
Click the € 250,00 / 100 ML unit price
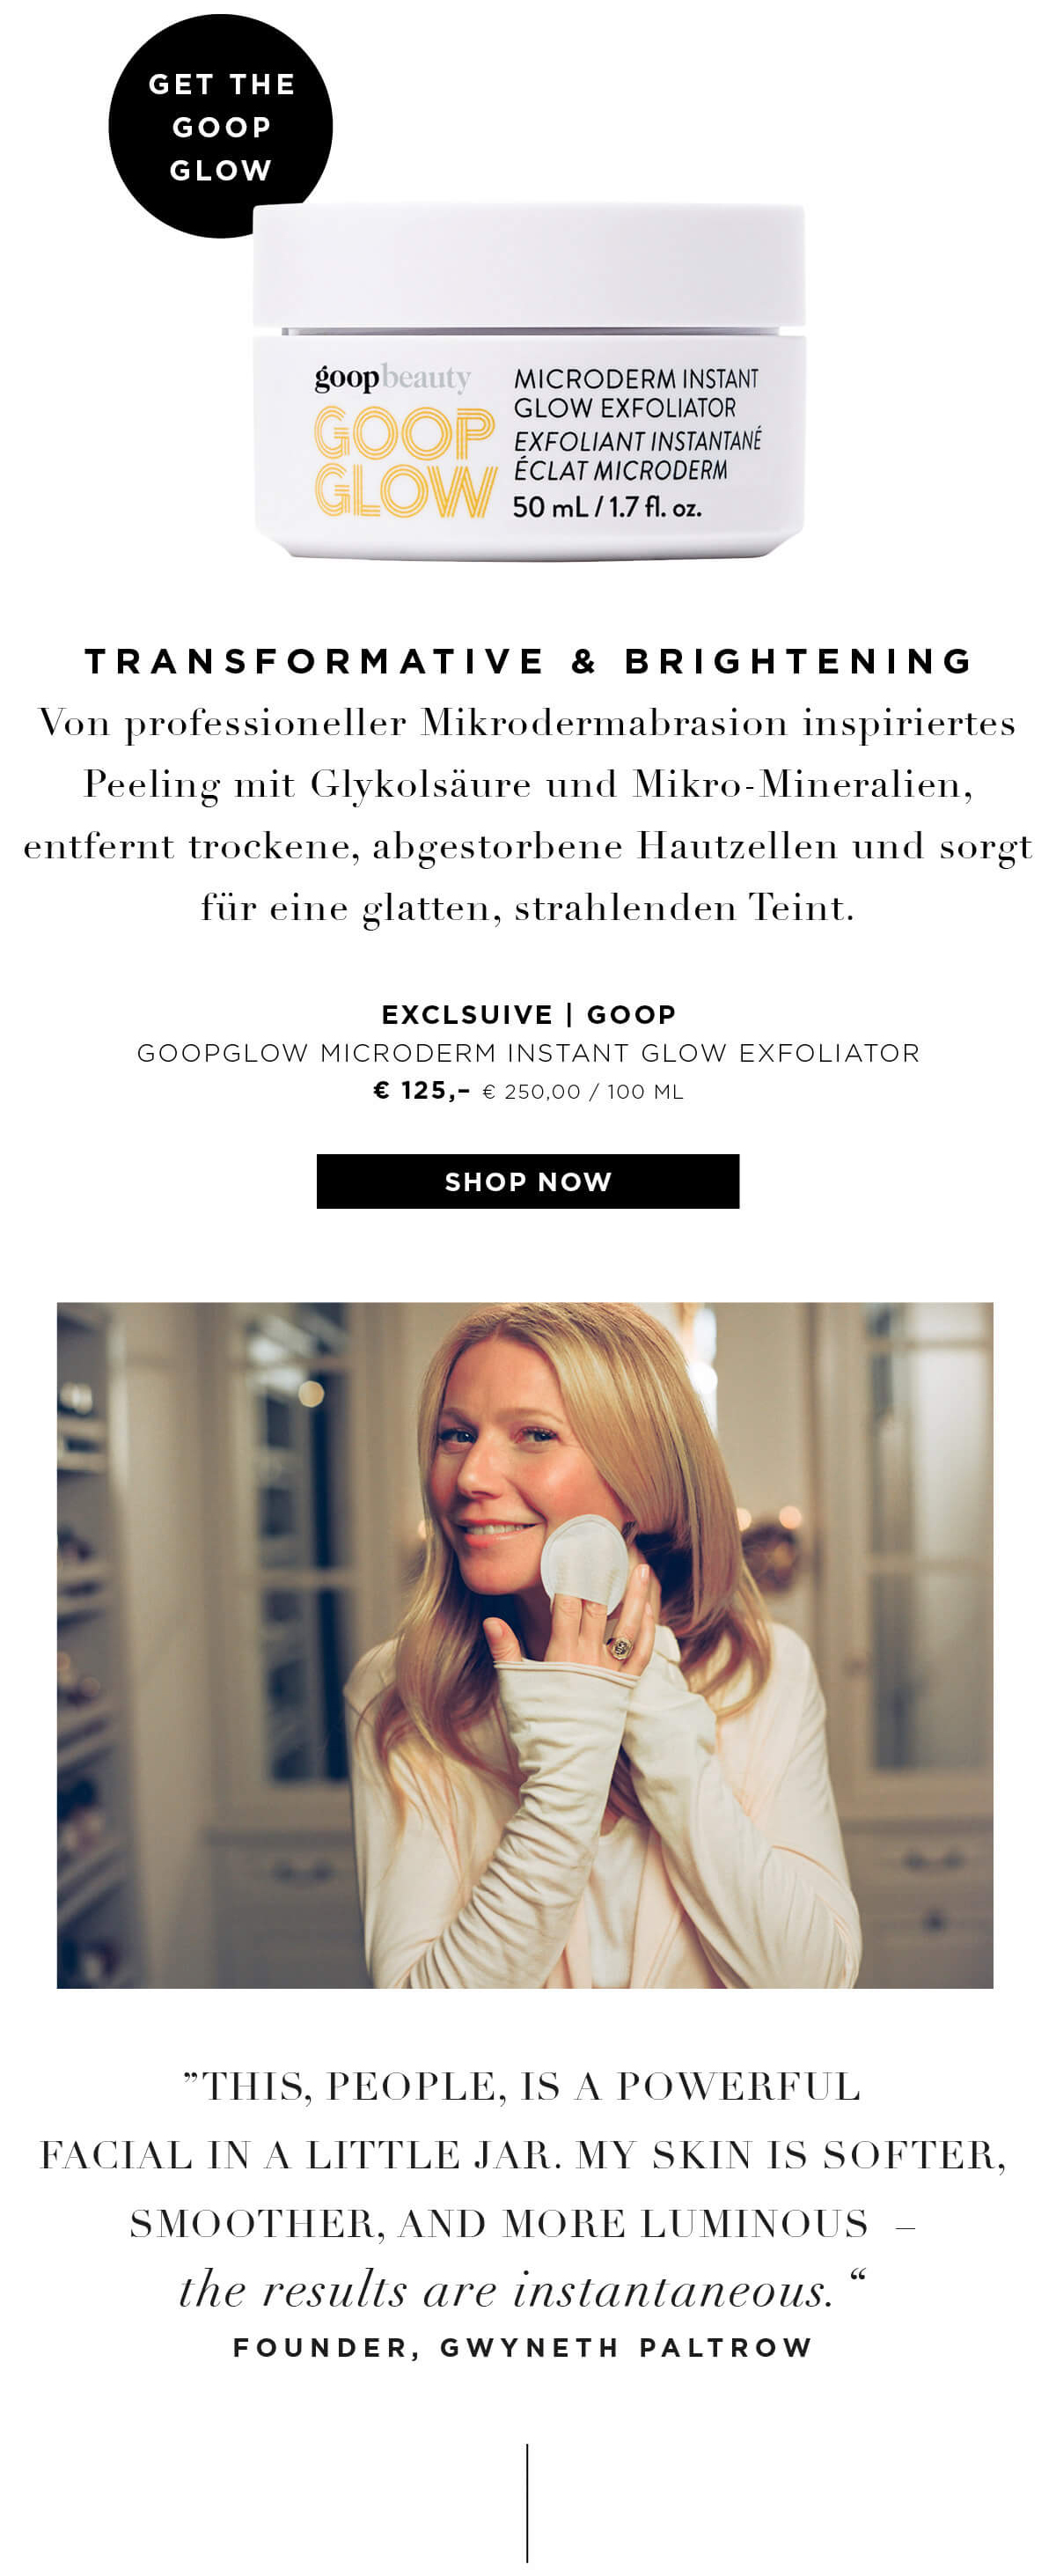pyautogui.click(x=583, y=1092)
